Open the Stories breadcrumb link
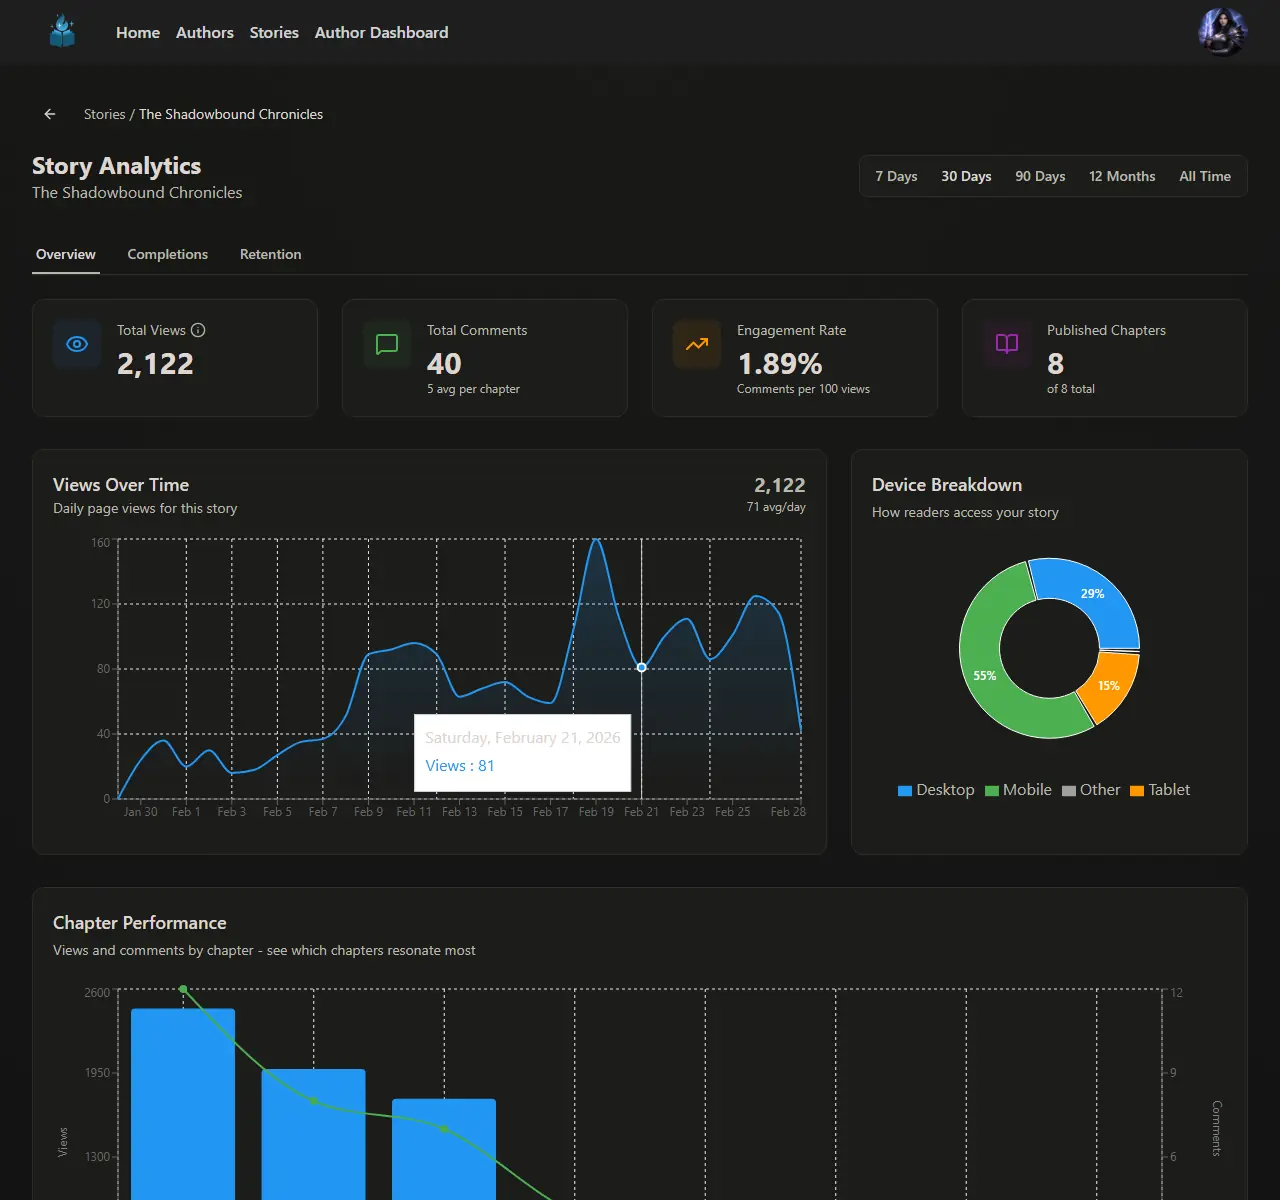The image size is (1280, 1200). pyautogui.click(x=104, y=114)
